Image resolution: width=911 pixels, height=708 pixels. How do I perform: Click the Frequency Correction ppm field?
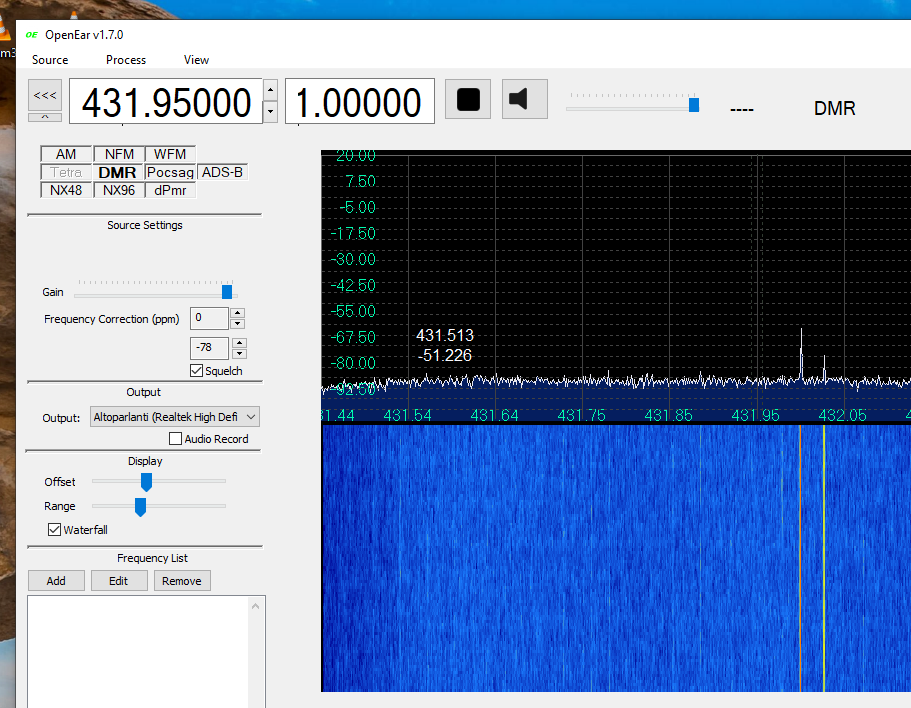coord(209,318)
